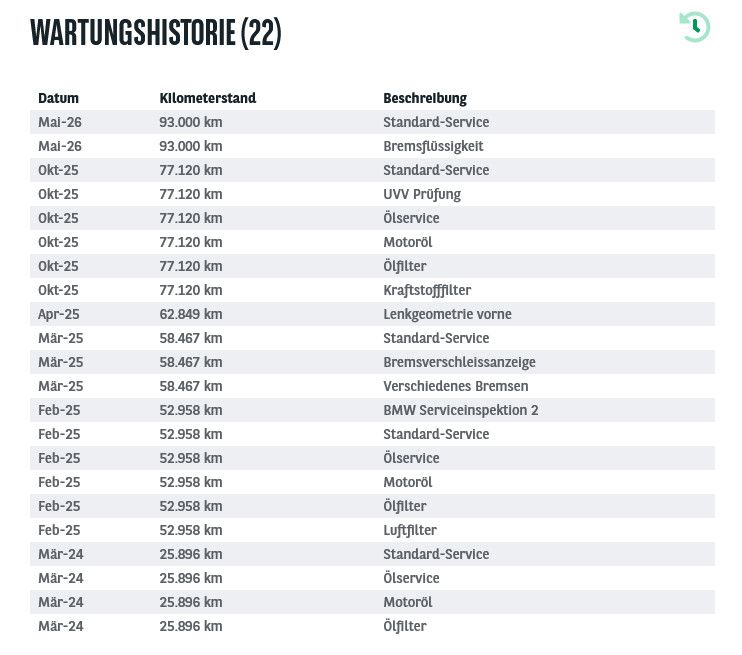742x655 pixels.
Task: Click the last Ölfilter entry at 25.896 km
Action: pyautogui.click(x=405, y=626)
